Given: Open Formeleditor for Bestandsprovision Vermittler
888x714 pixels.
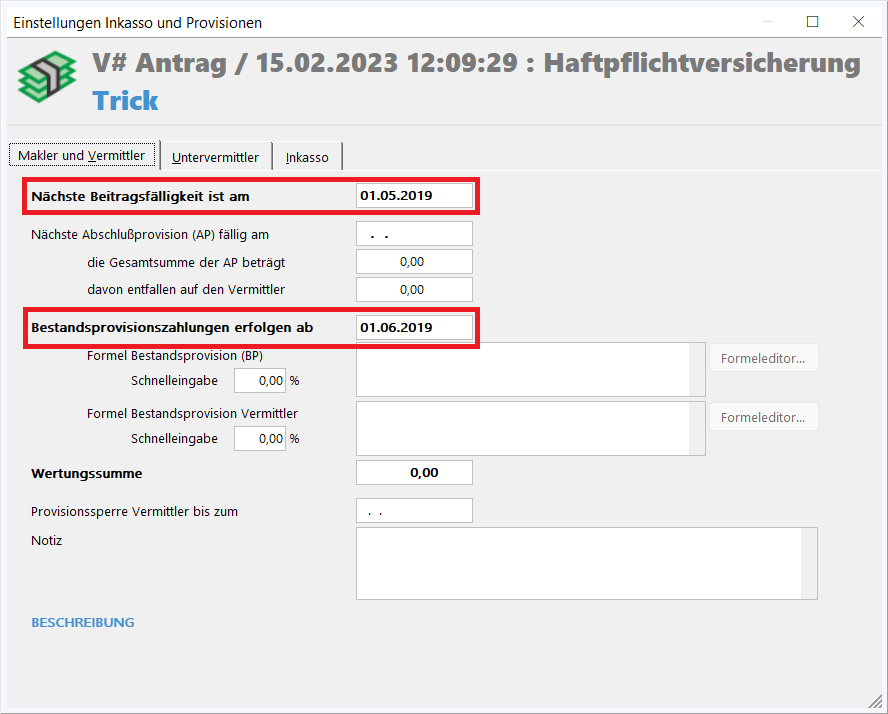Looking at the screenshot, I should [x=763, y=417].
